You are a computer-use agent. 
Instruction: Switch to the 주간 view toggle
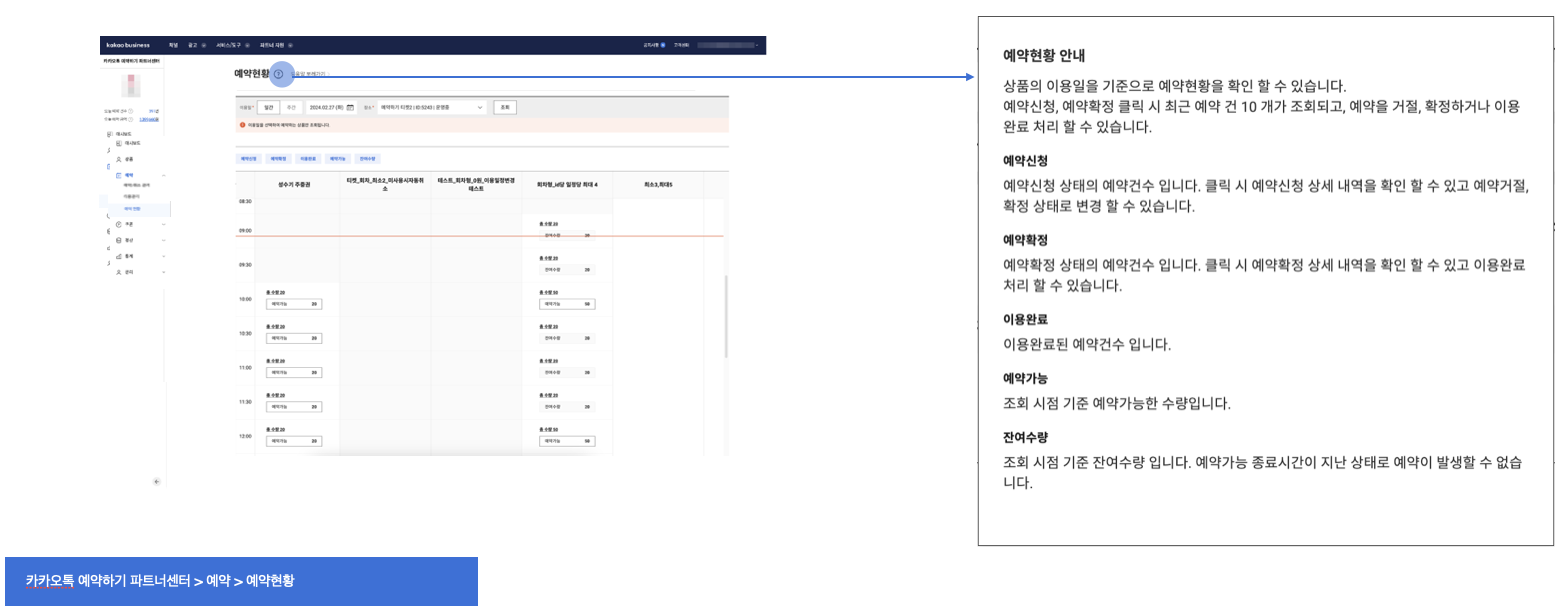(x=291, y=106)
